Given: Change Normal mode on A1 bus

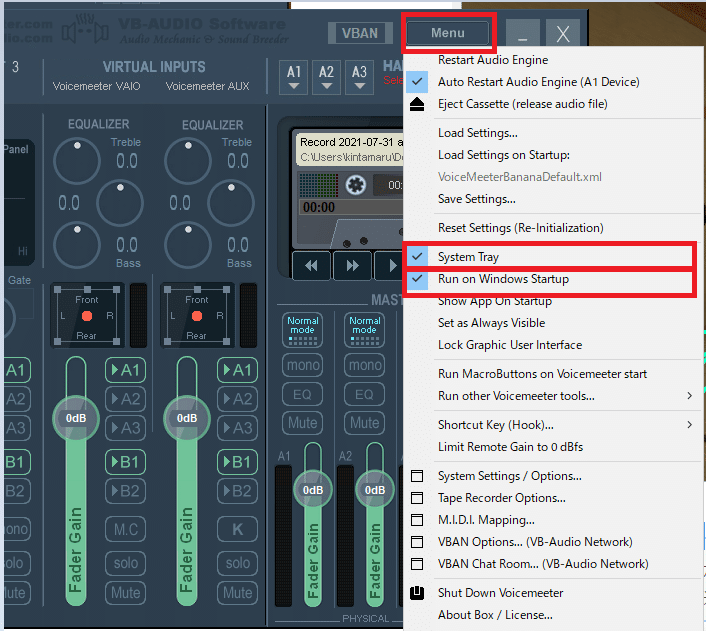Looking at the screenshot, I should pos(303,330).
